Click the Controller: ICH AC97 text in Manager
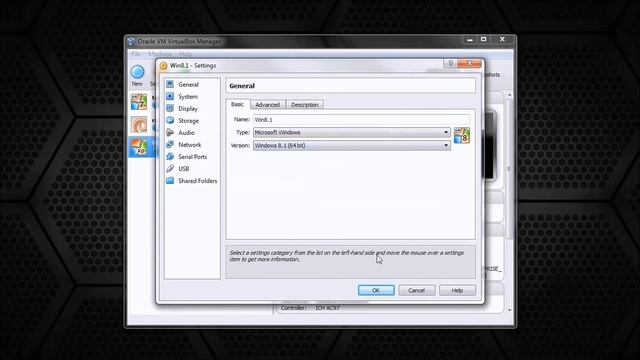The image size is (640, 360). click(310, 308)
